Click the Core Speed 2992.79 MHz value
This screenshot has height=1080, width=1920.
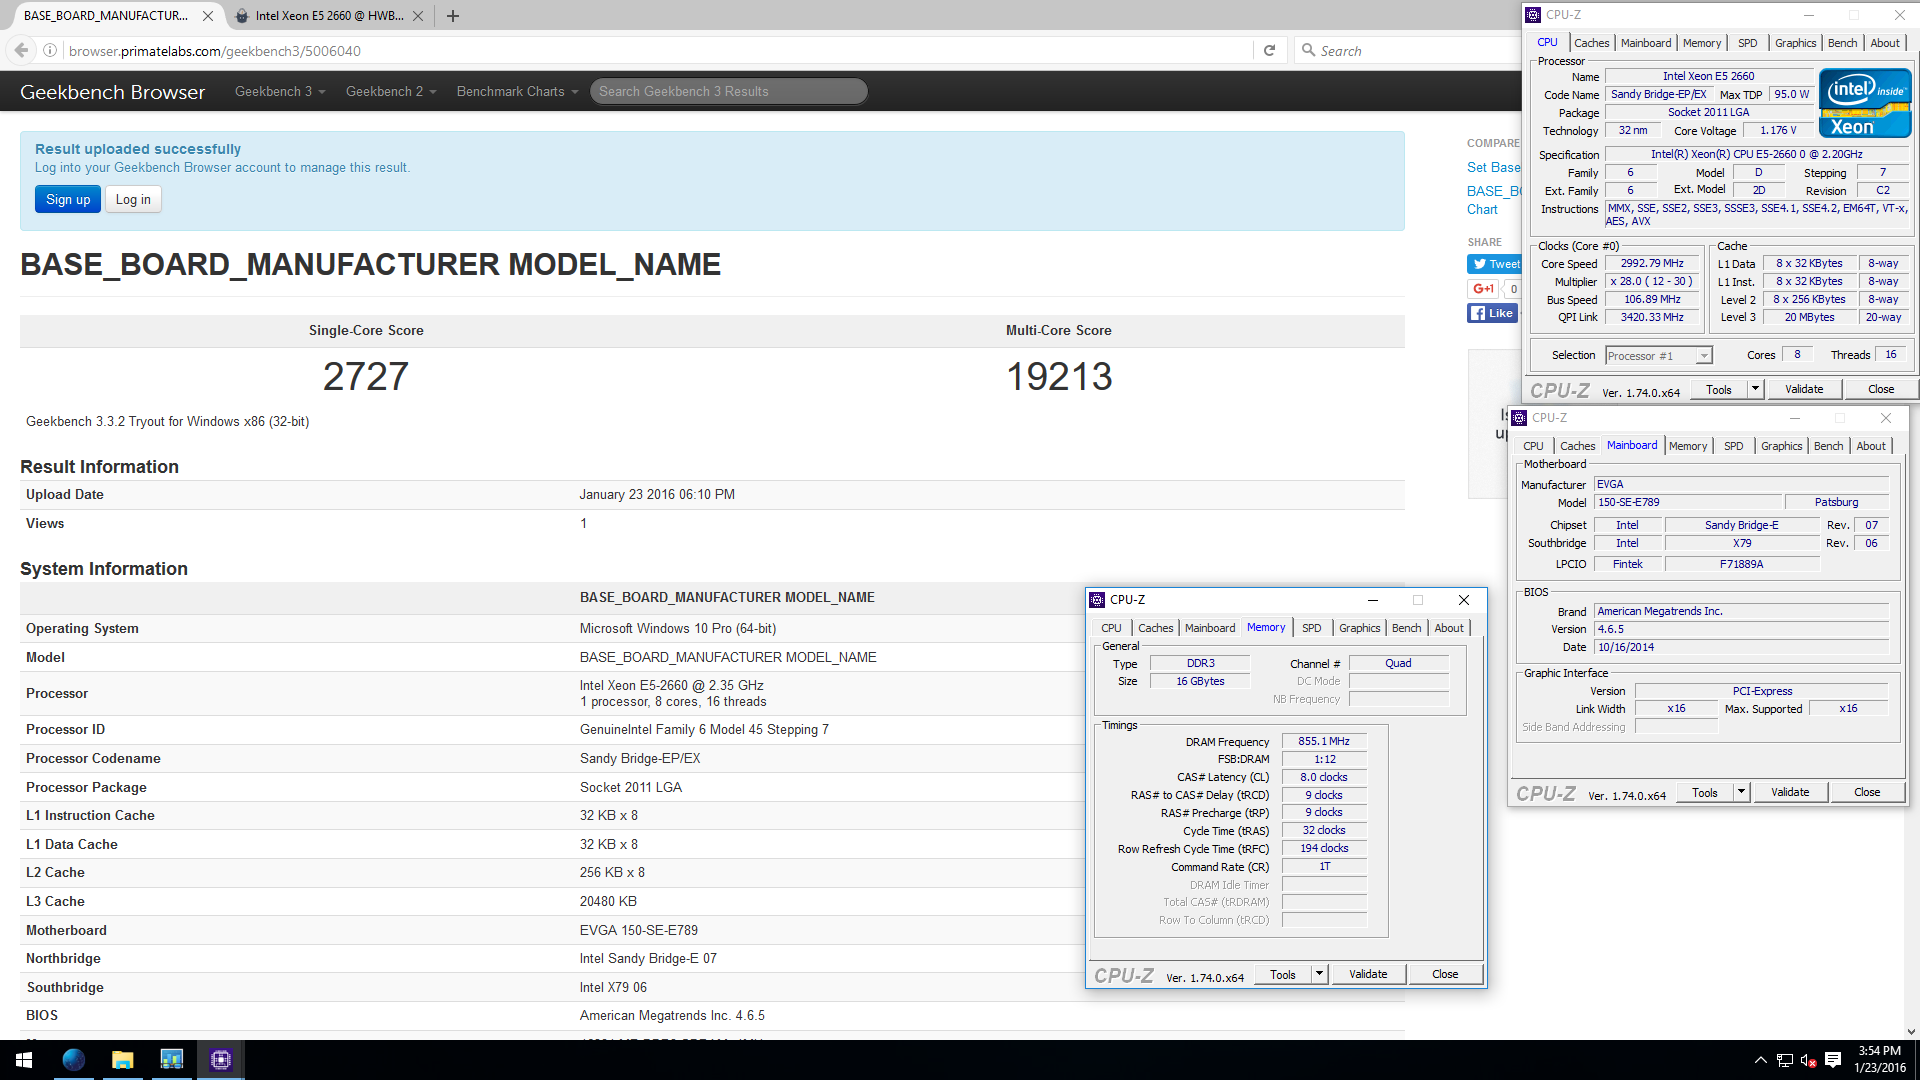click(1652, 264)
